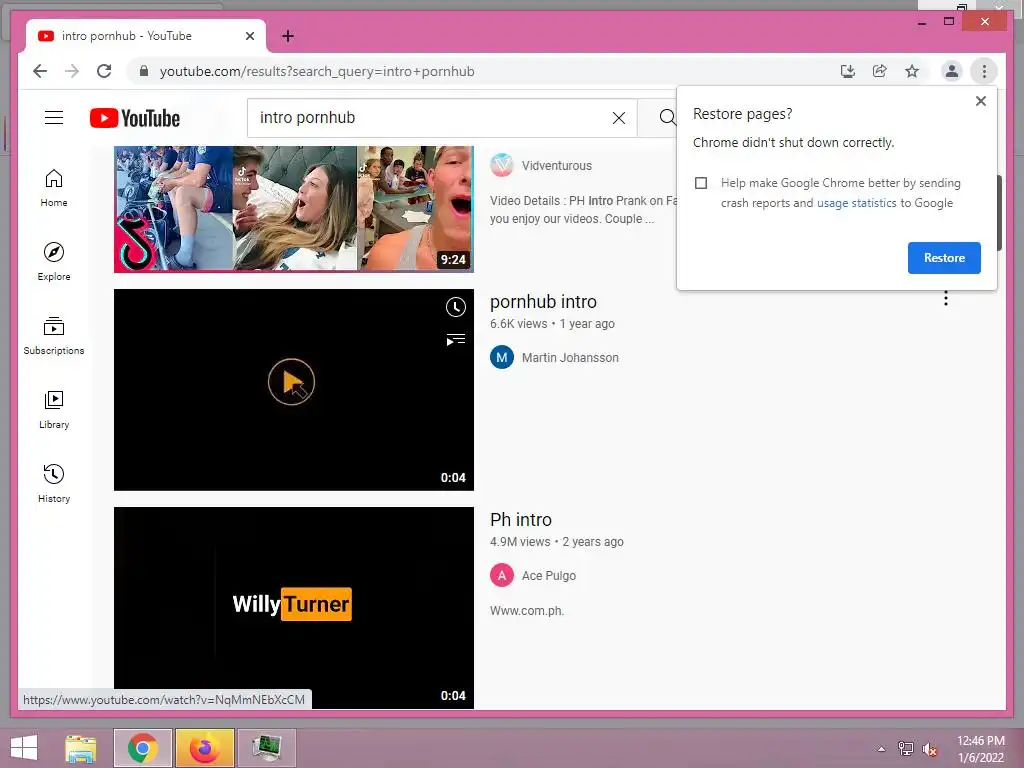Click the Ace Pulgo 'A' avatar
Viewport: 1024px width, 768px height.
(502, 575)
